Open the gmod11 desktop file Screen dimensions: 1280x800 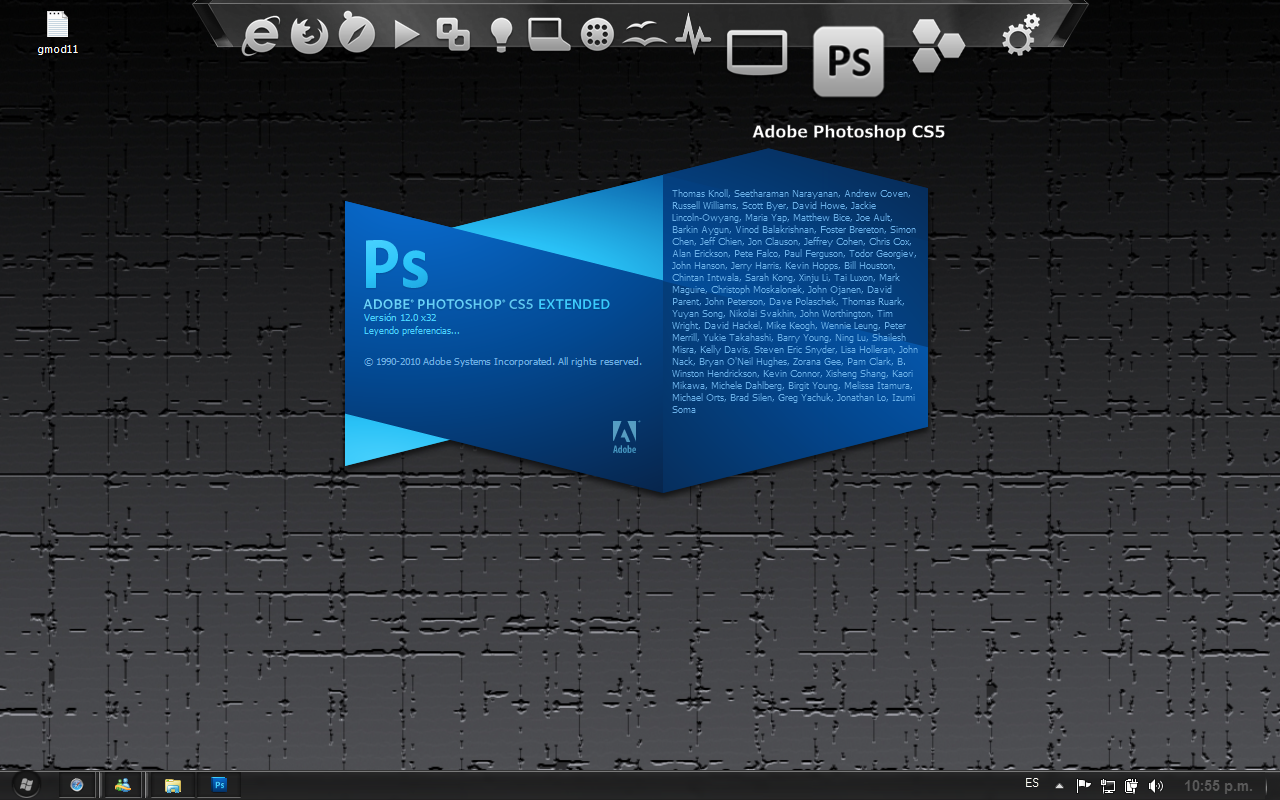point(58,33)
